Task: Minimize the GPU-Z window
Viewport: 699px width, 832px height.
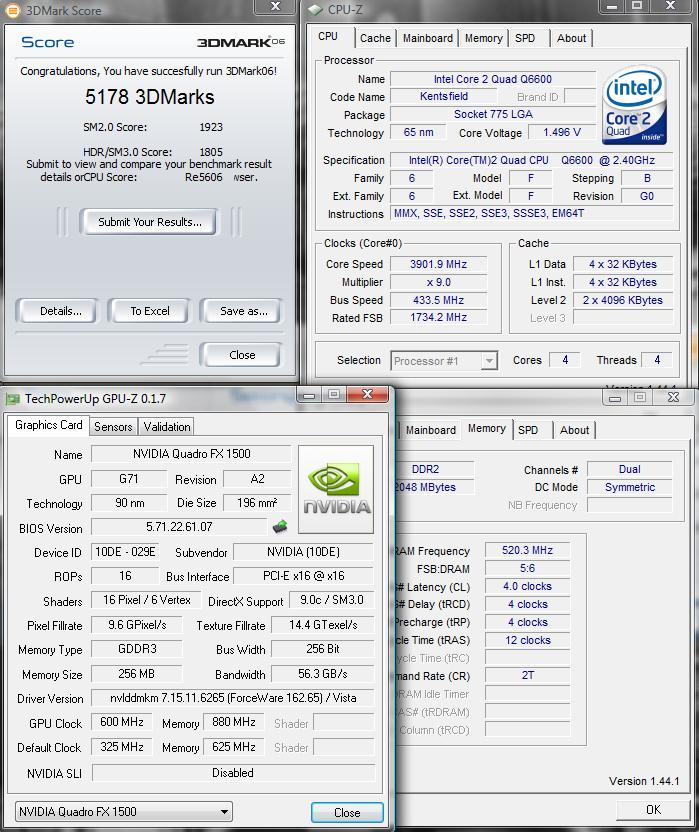Action: click(309, 395)
